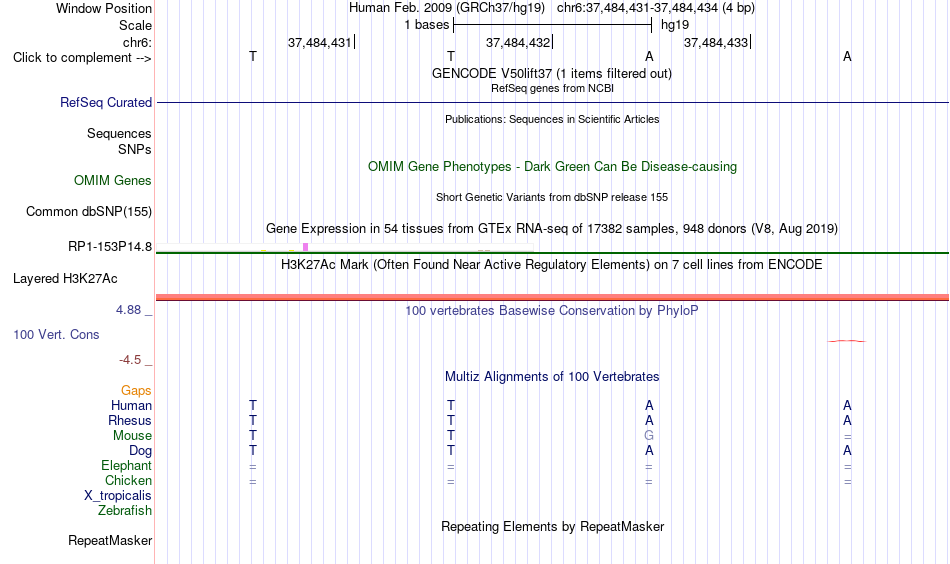Click the Scale label
Viewport: 950px width, 564px height.
coord(135,25)
